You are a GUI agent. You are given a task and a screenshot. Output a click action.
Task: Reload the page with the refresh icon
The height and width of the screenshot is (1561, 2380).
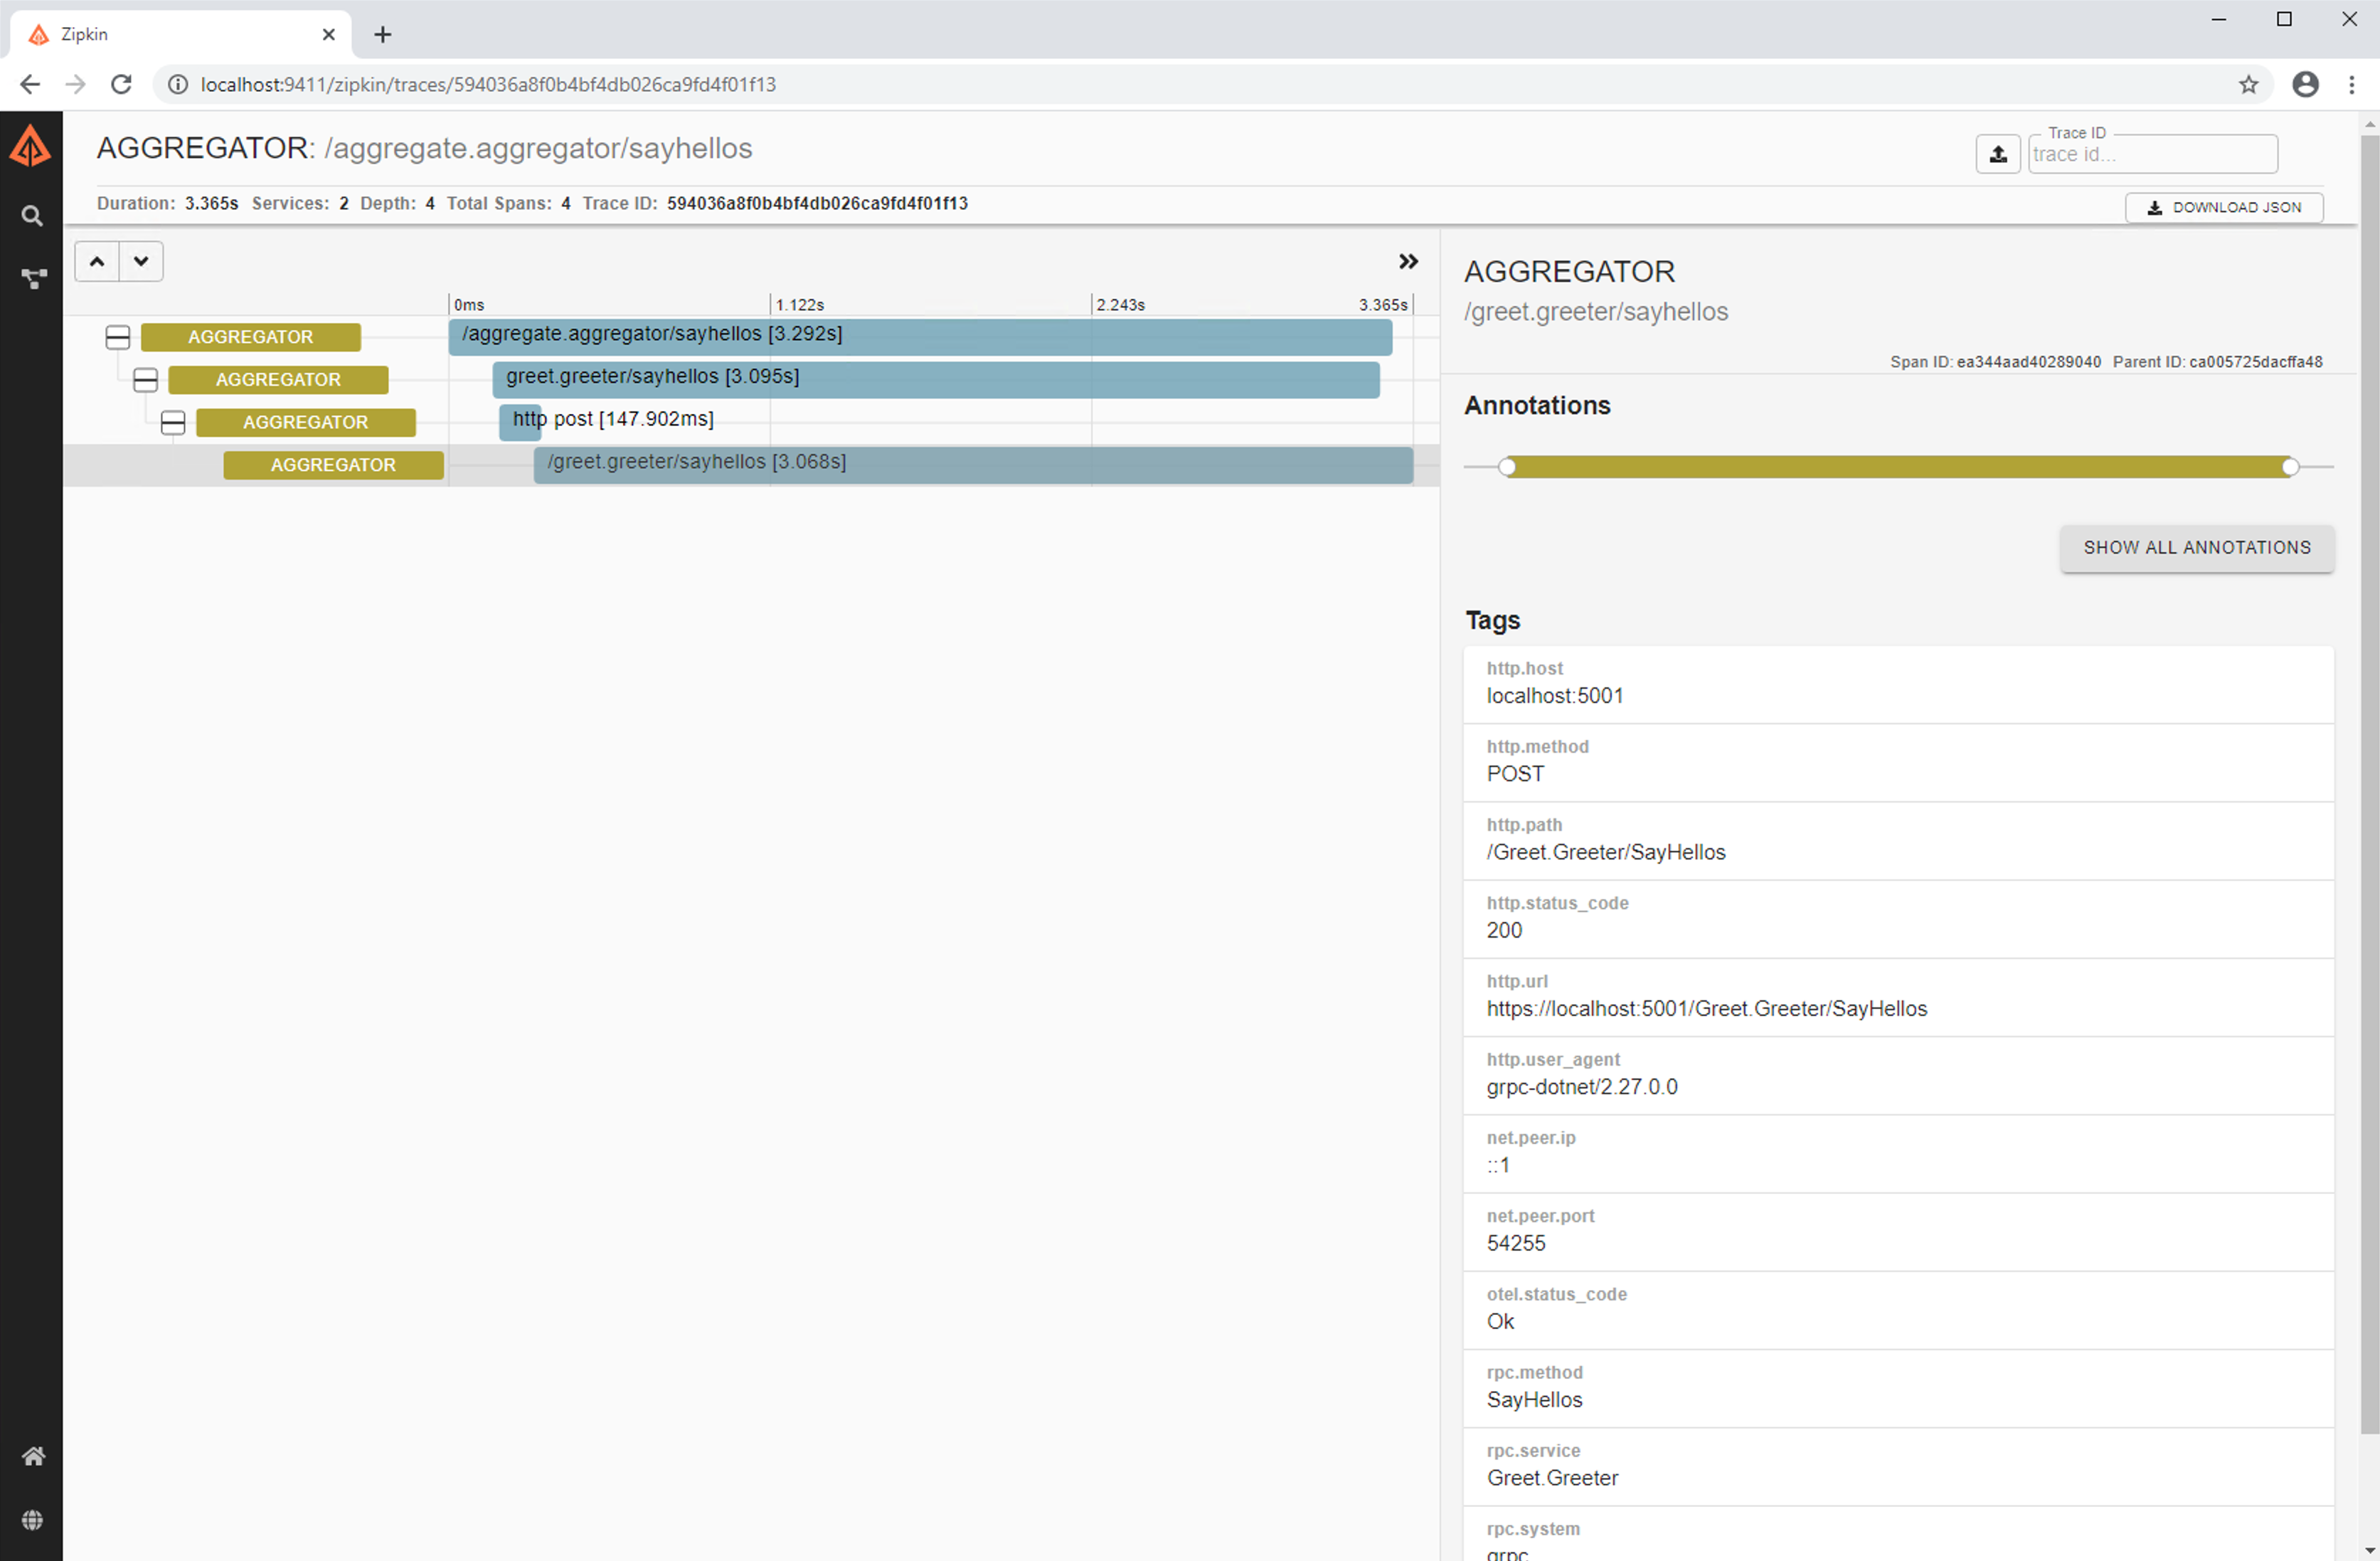coord(121,84)
